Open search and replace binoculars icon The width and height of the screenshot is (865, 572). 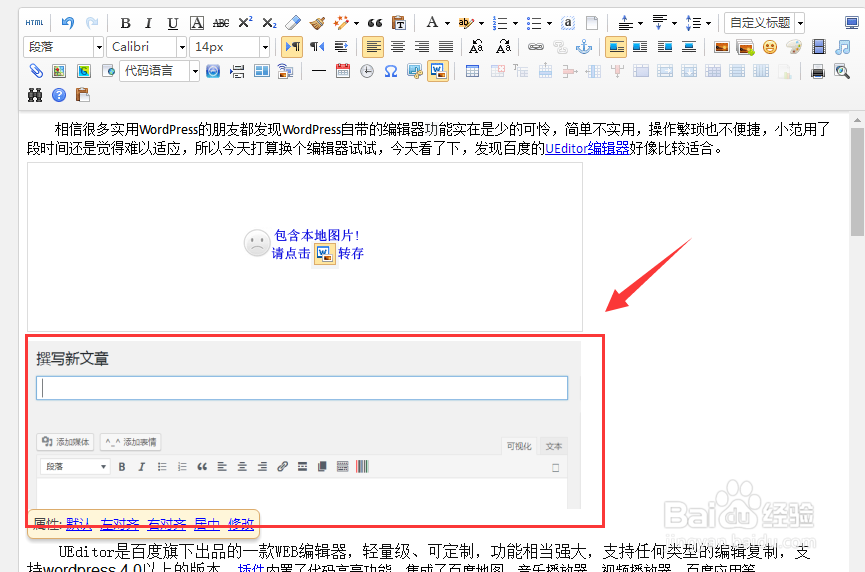point(35,95)
